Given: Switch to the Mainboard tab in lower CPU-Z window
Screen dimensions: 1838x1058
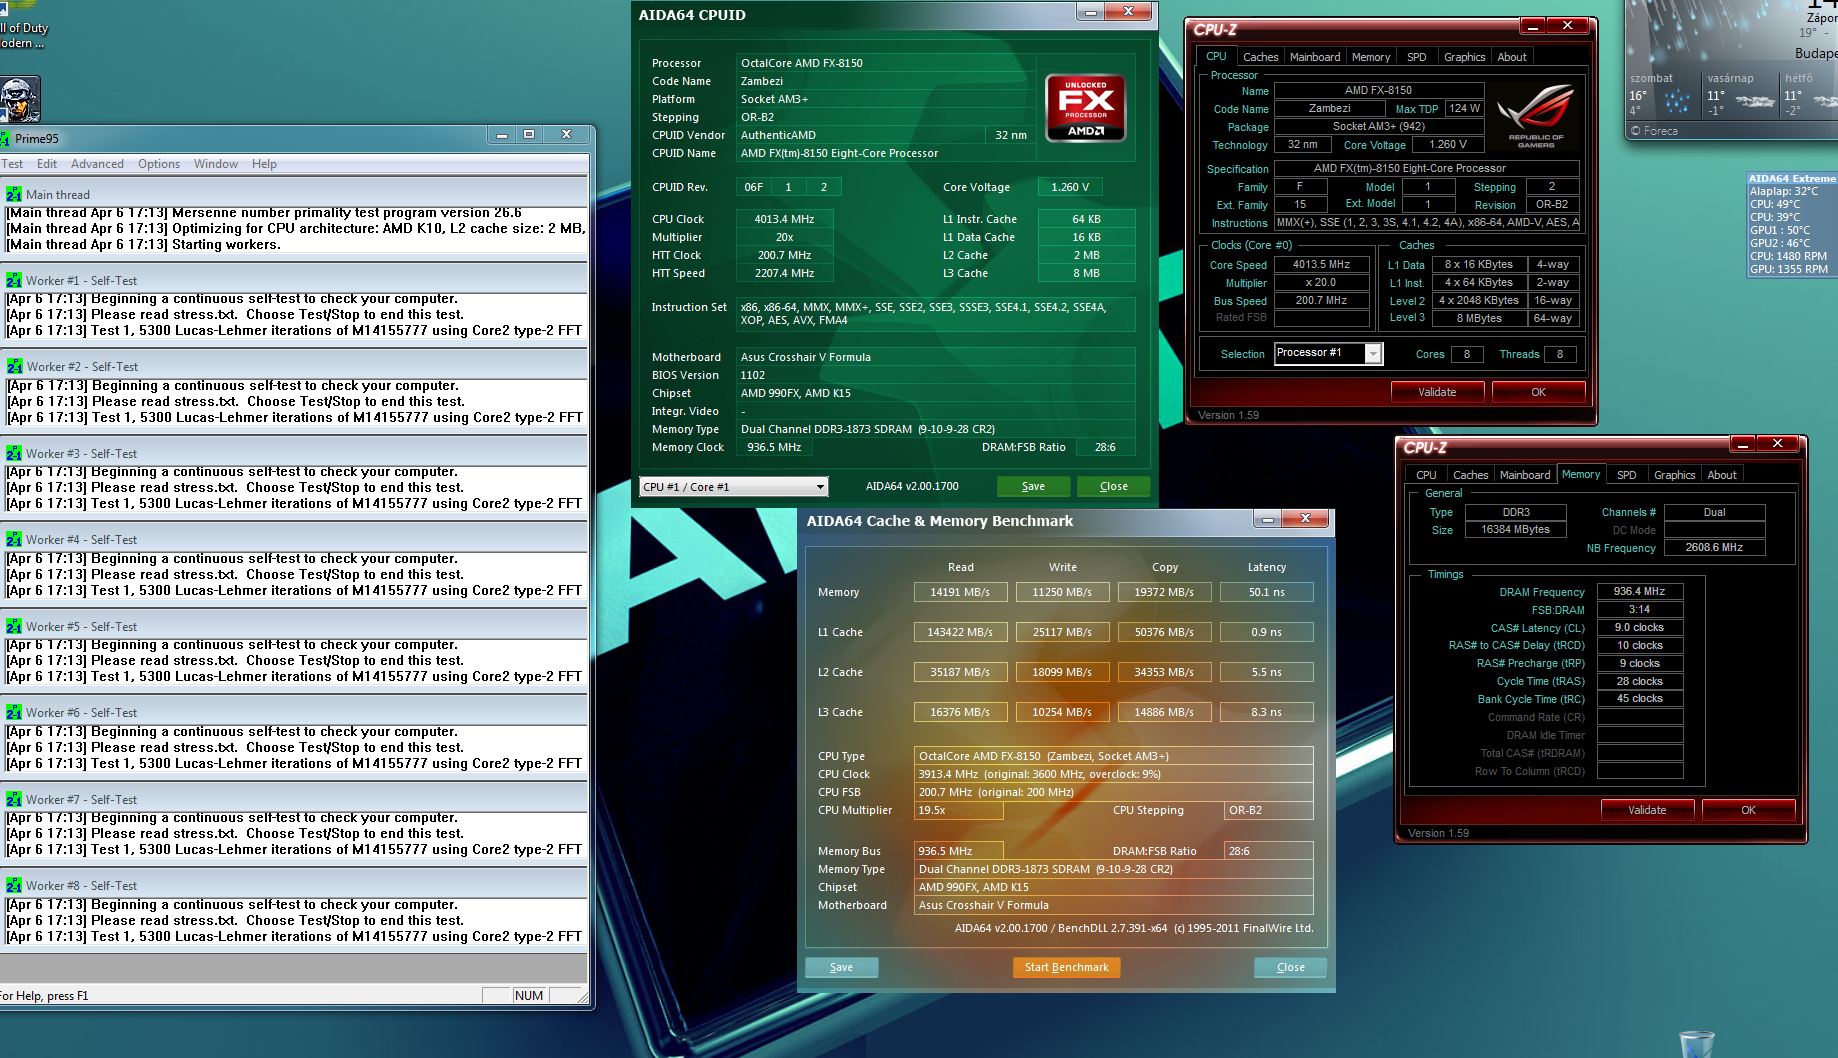Looking at the screenshot, I should [x=1525, y=475].
